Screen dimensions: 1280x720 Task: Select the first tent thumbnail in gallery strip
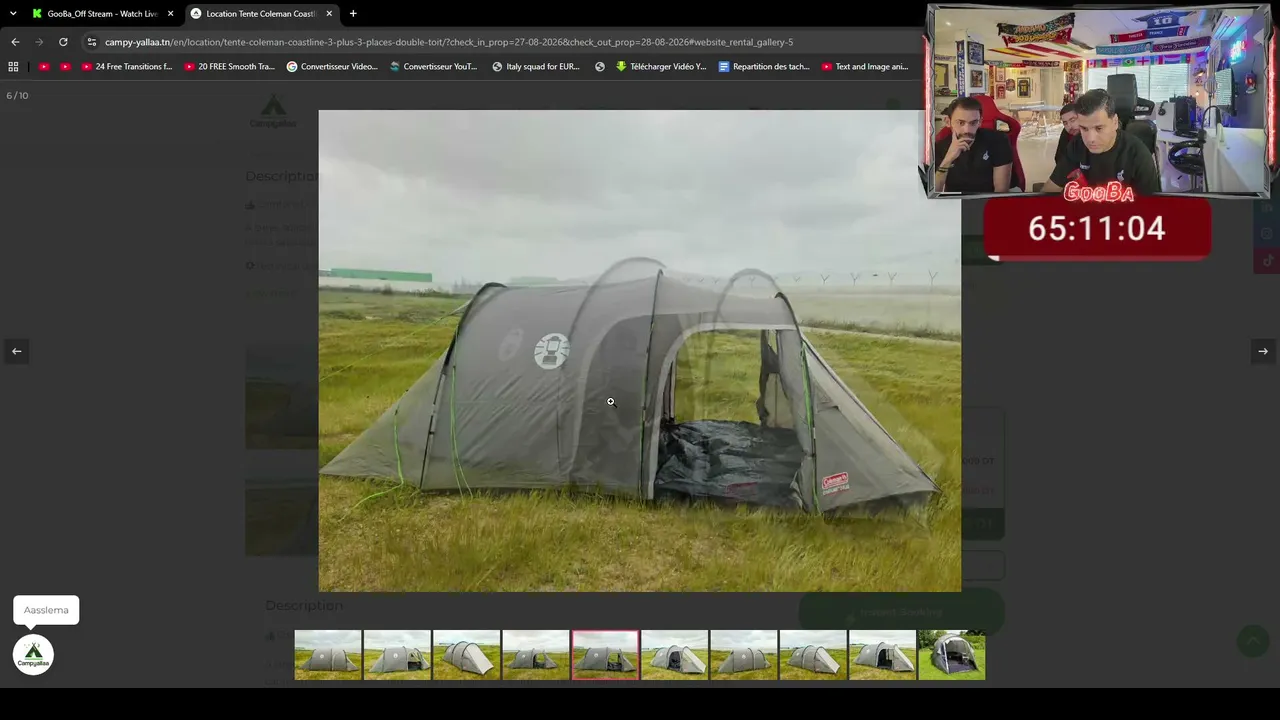pyautogui.click(x=328, y=655)
